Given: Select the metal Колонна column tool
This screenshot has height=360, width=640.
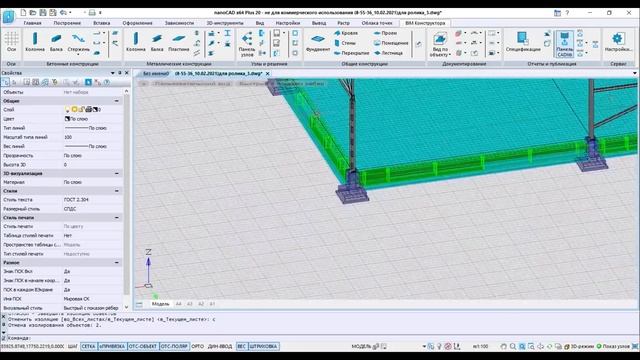Looking at the screenshot, I should click(136, 42).
